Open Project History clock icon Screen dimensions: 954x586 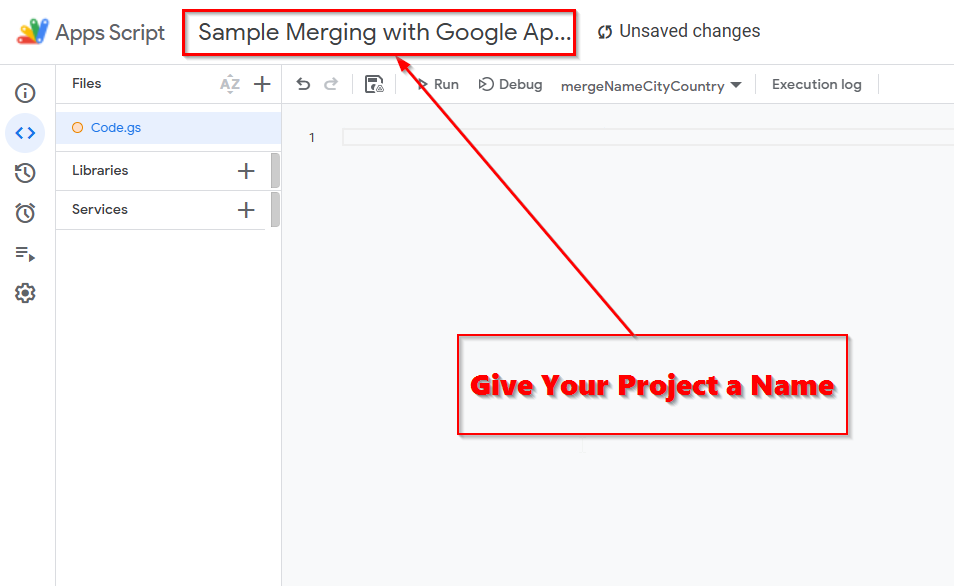coord(25,173)
